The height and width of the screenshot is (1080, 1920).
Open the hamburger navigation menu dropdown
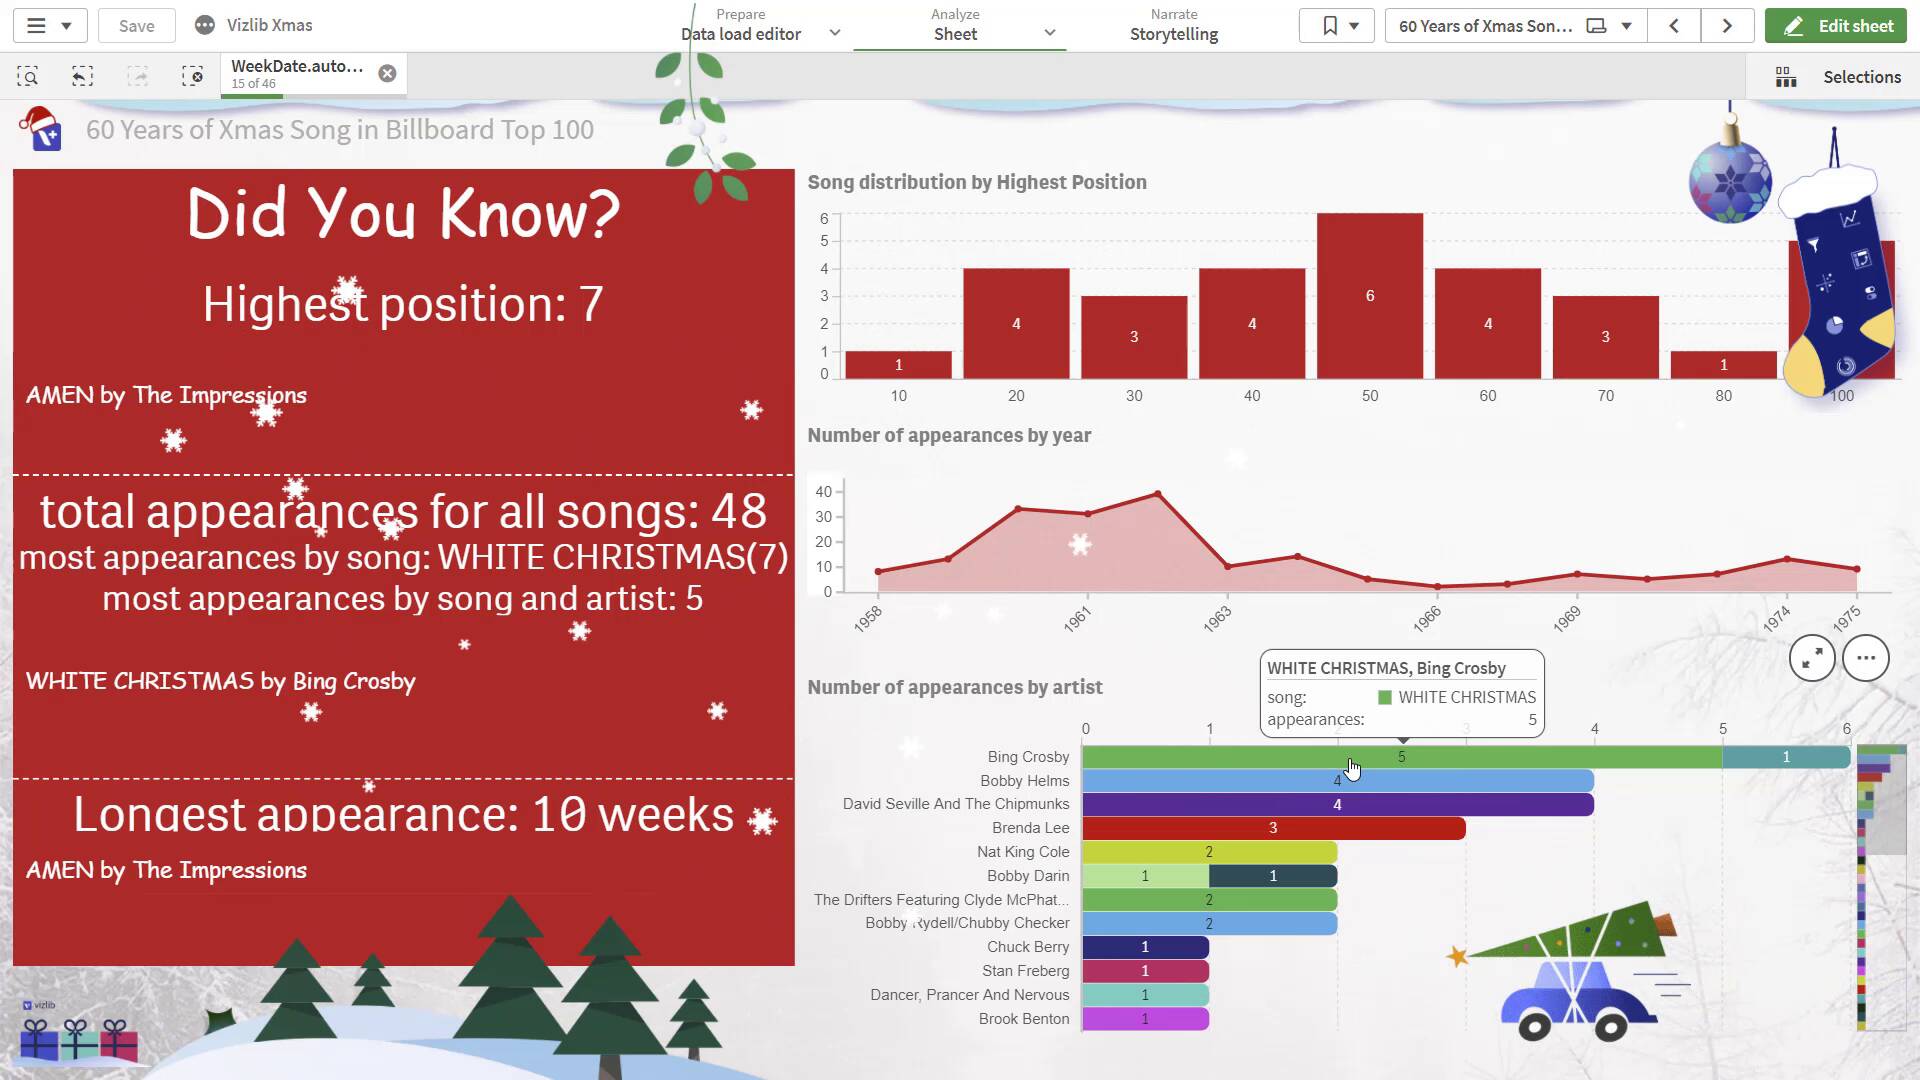pos(49,26)
